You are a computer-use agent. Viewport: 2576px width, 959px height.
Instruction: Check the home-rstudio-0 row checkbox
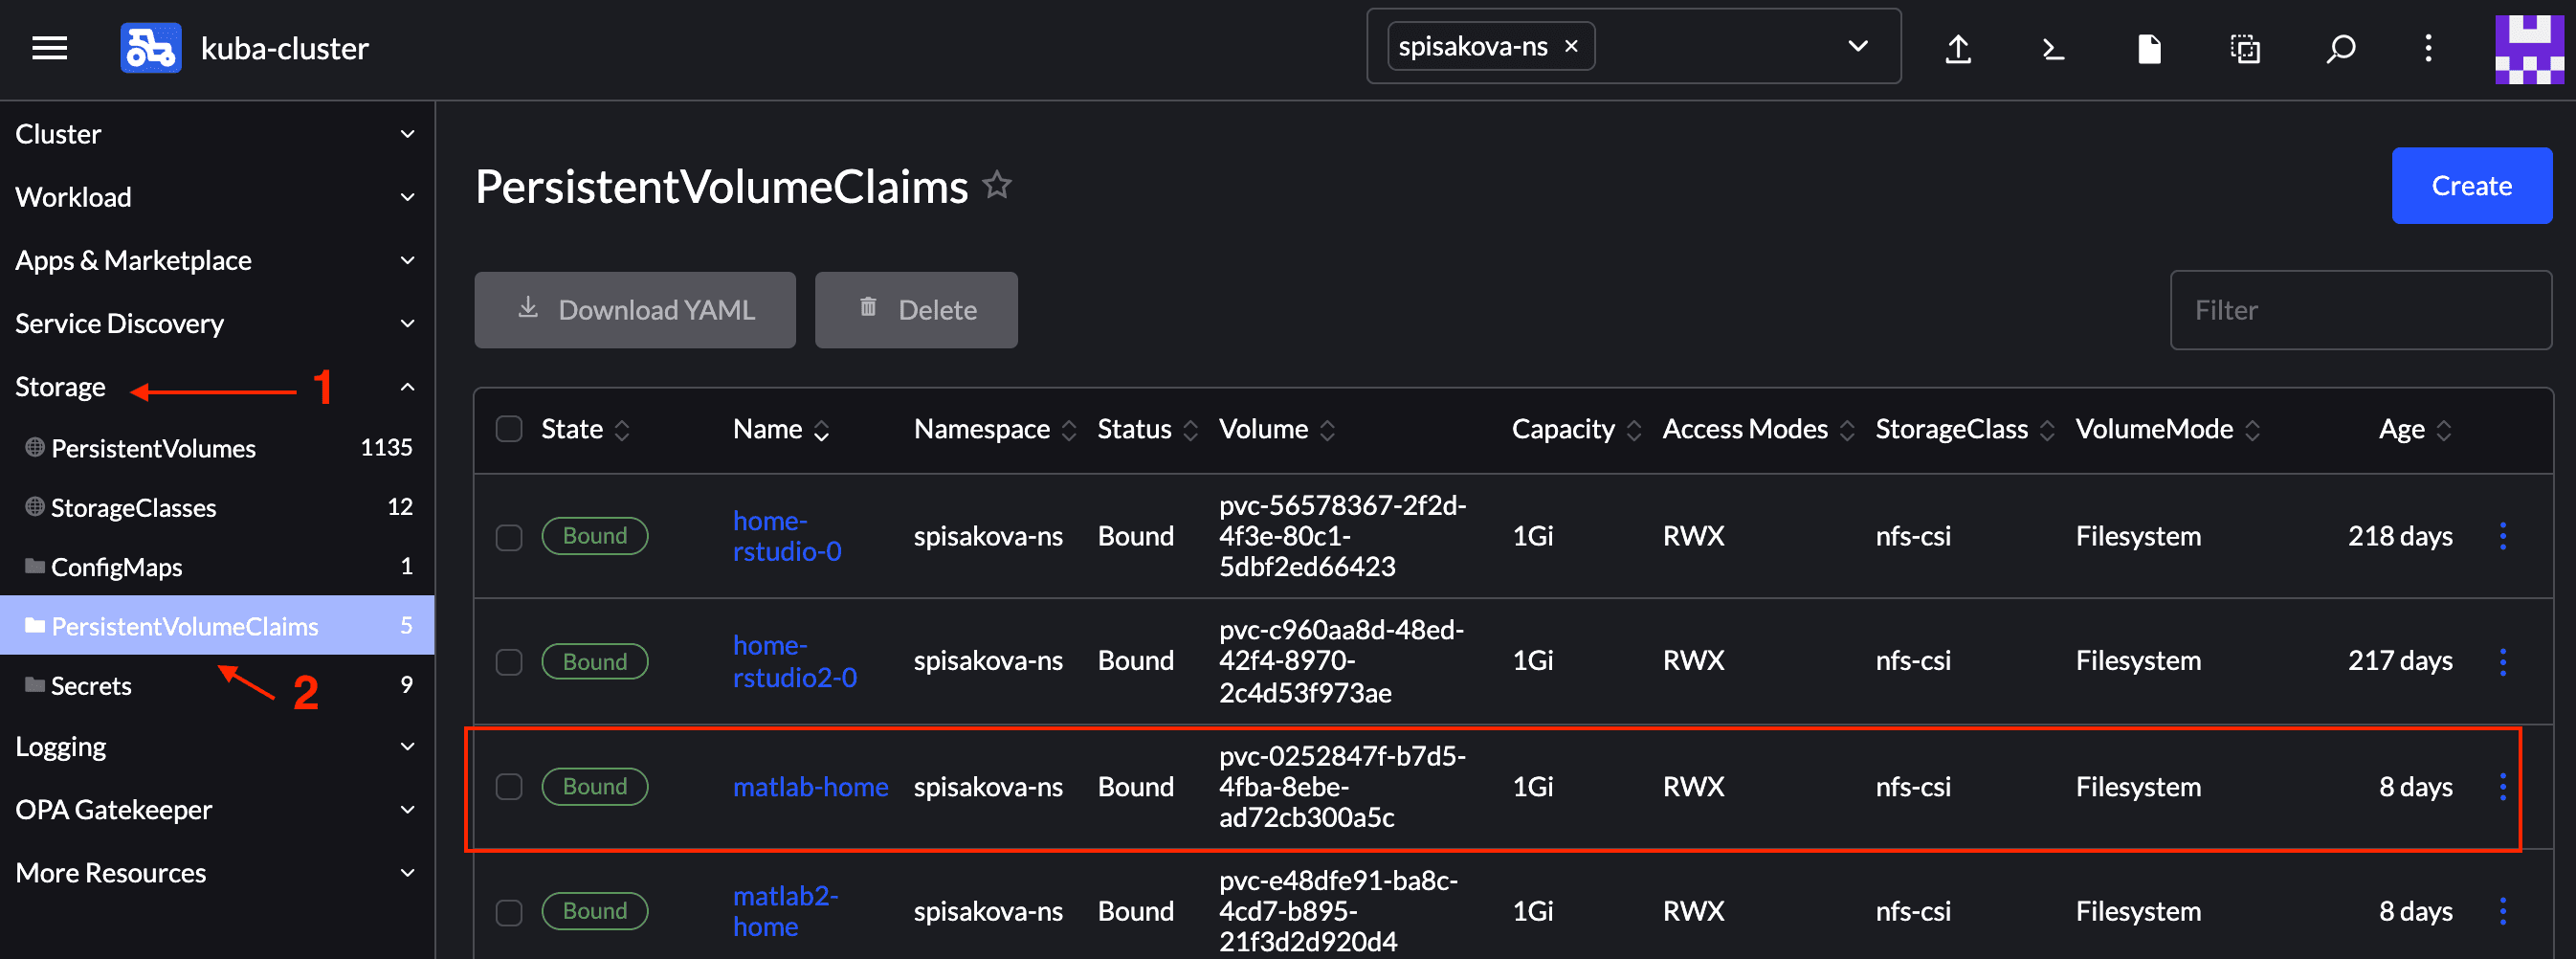(509, 537)
